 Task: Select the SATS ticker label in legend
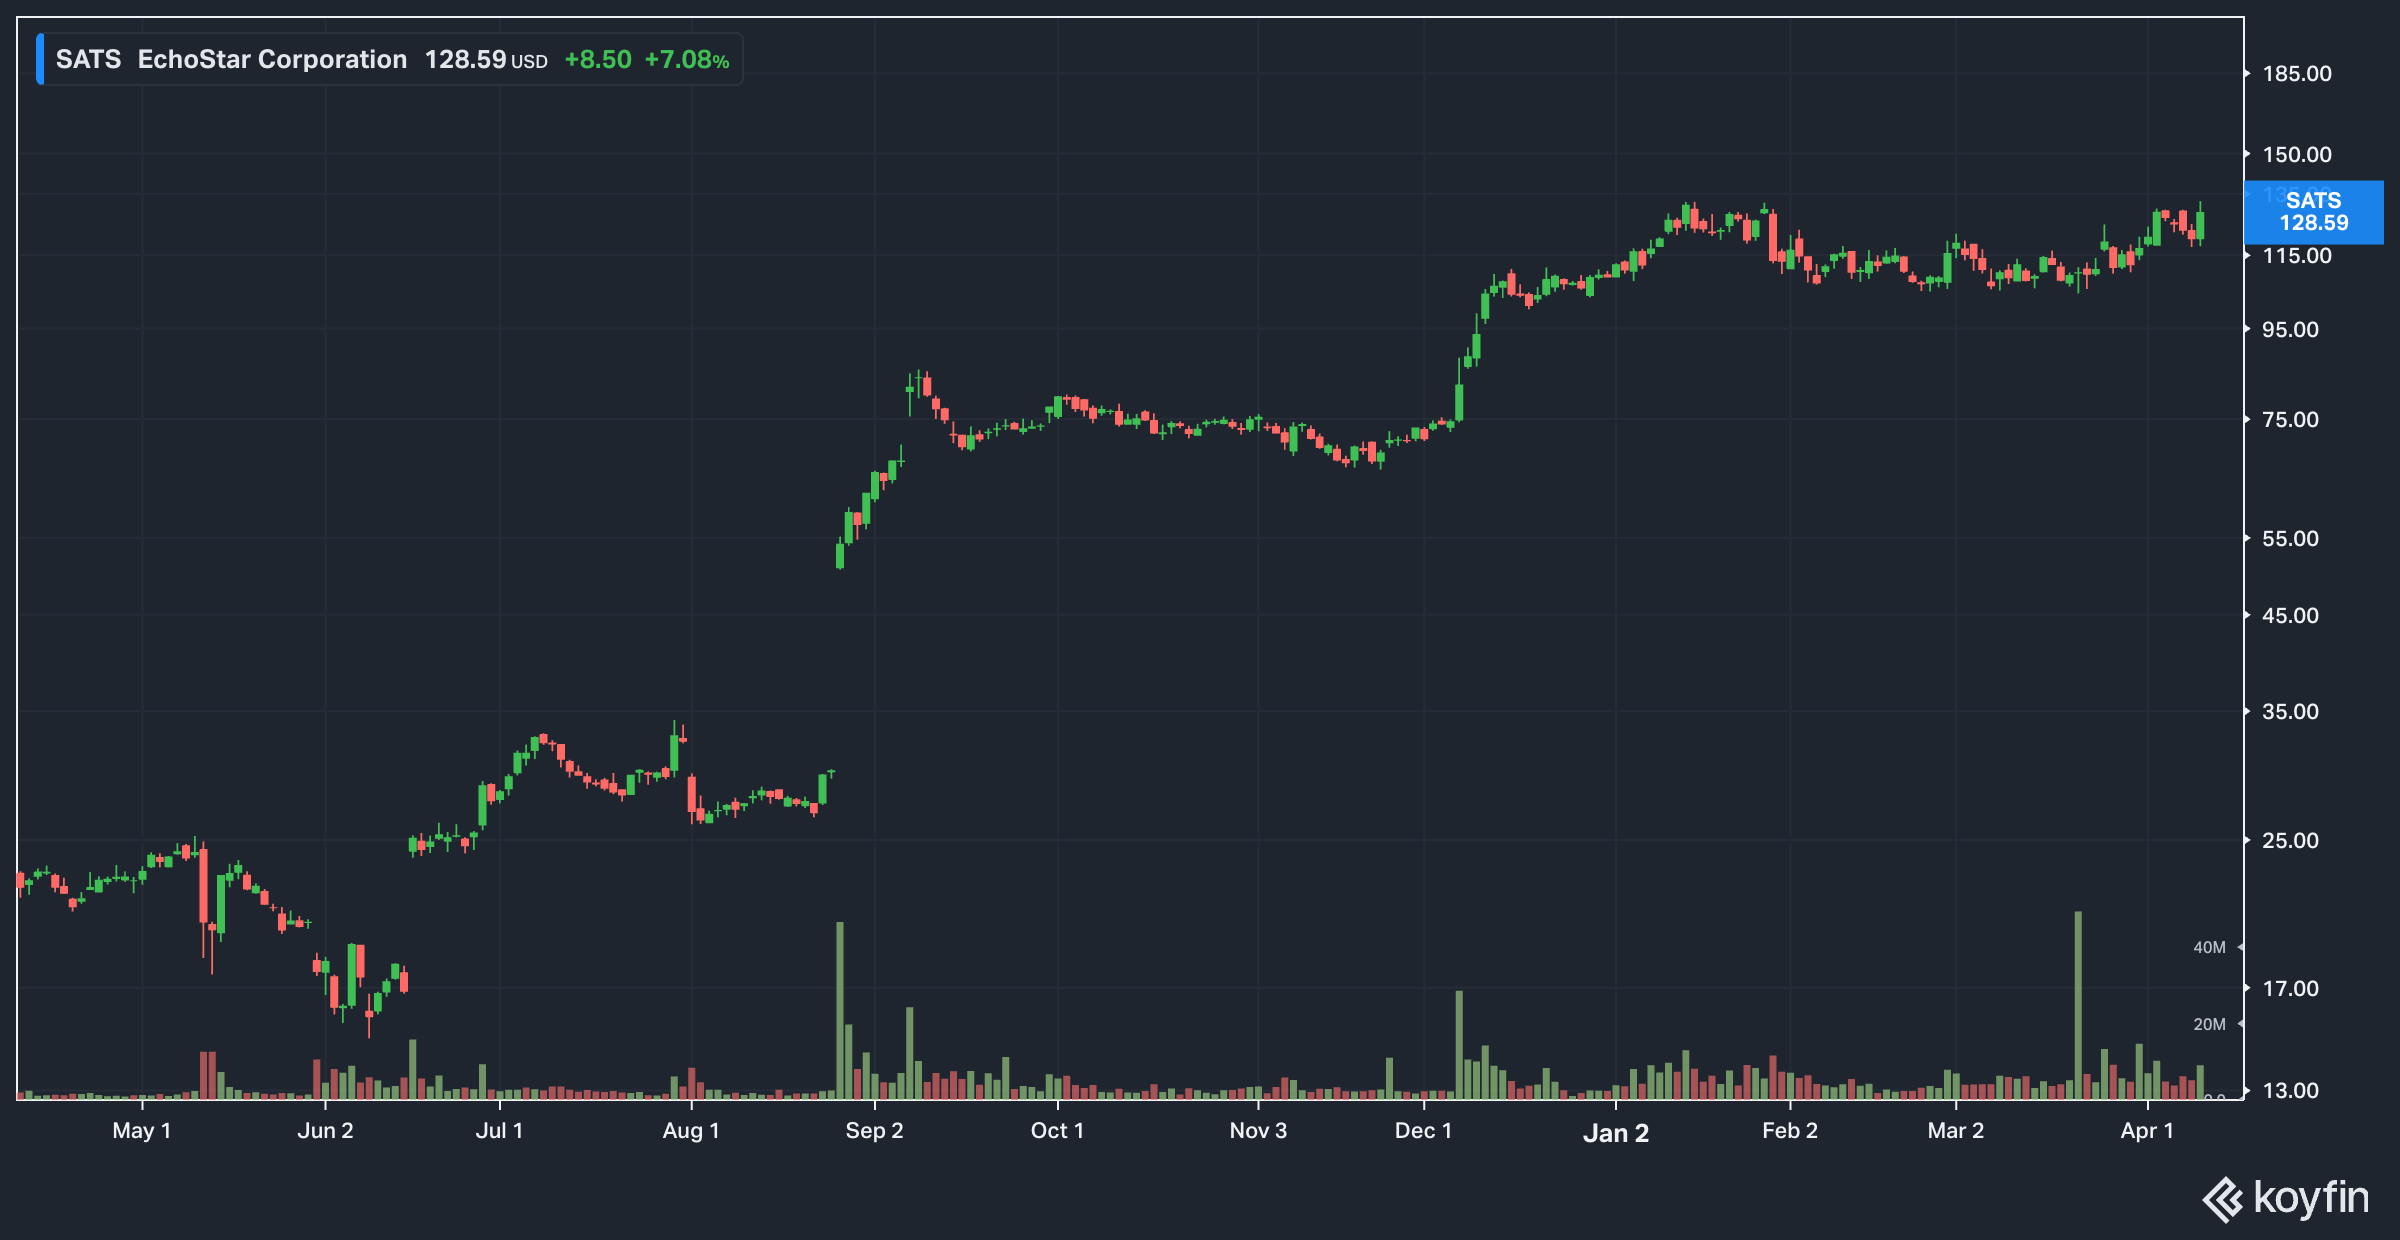pos(88,59)
